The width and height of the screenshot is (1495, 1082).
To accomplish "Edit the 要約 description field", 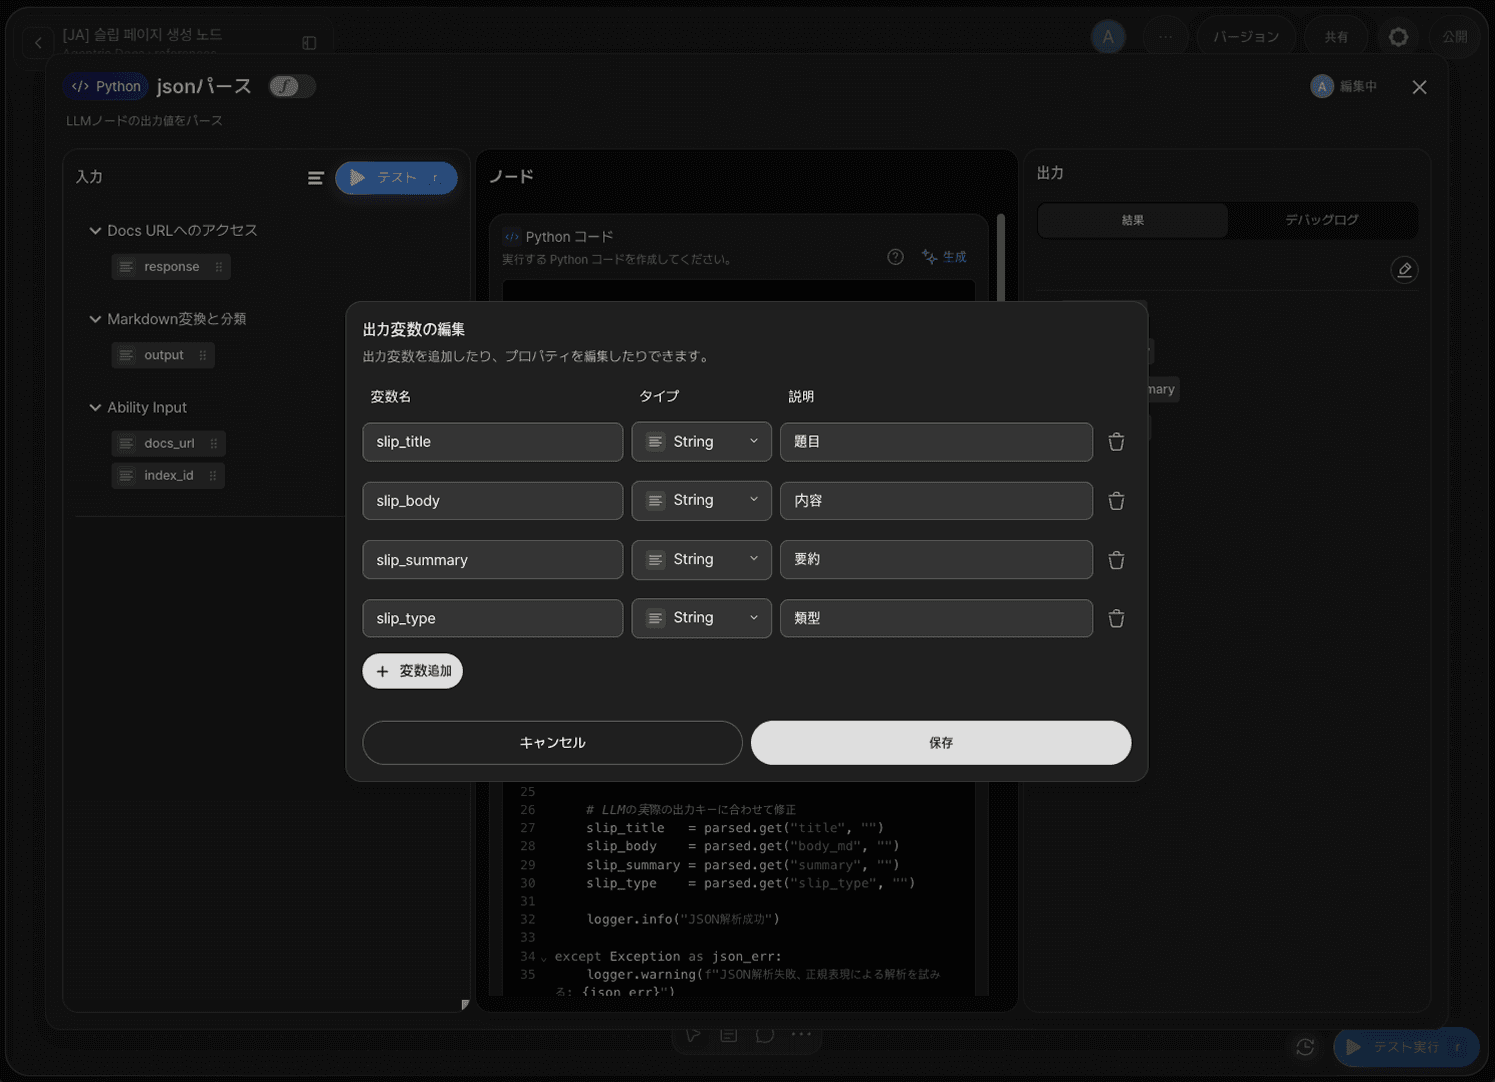I will pyautogui.click(x=936, y=560).
